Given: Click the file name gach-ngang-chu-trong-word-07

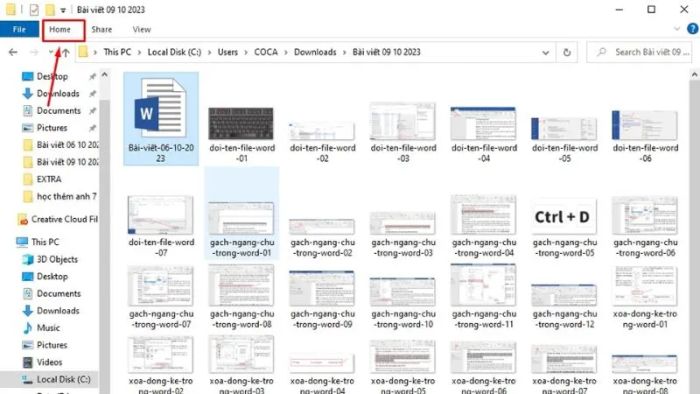Looking at the screenshot, I should click(161, 319).
